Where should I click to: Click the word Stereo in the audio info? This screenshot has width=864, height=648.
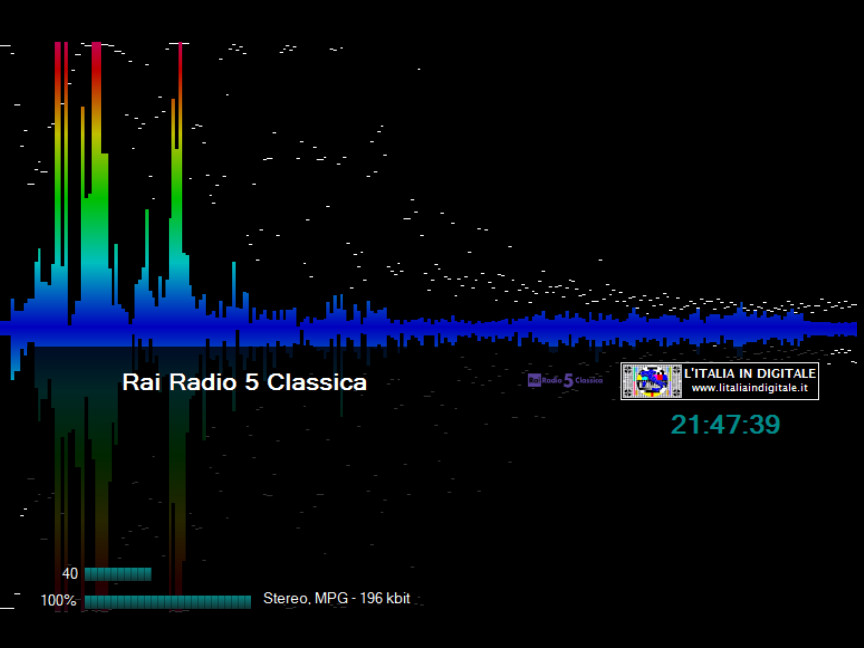(x=284, y=599)
